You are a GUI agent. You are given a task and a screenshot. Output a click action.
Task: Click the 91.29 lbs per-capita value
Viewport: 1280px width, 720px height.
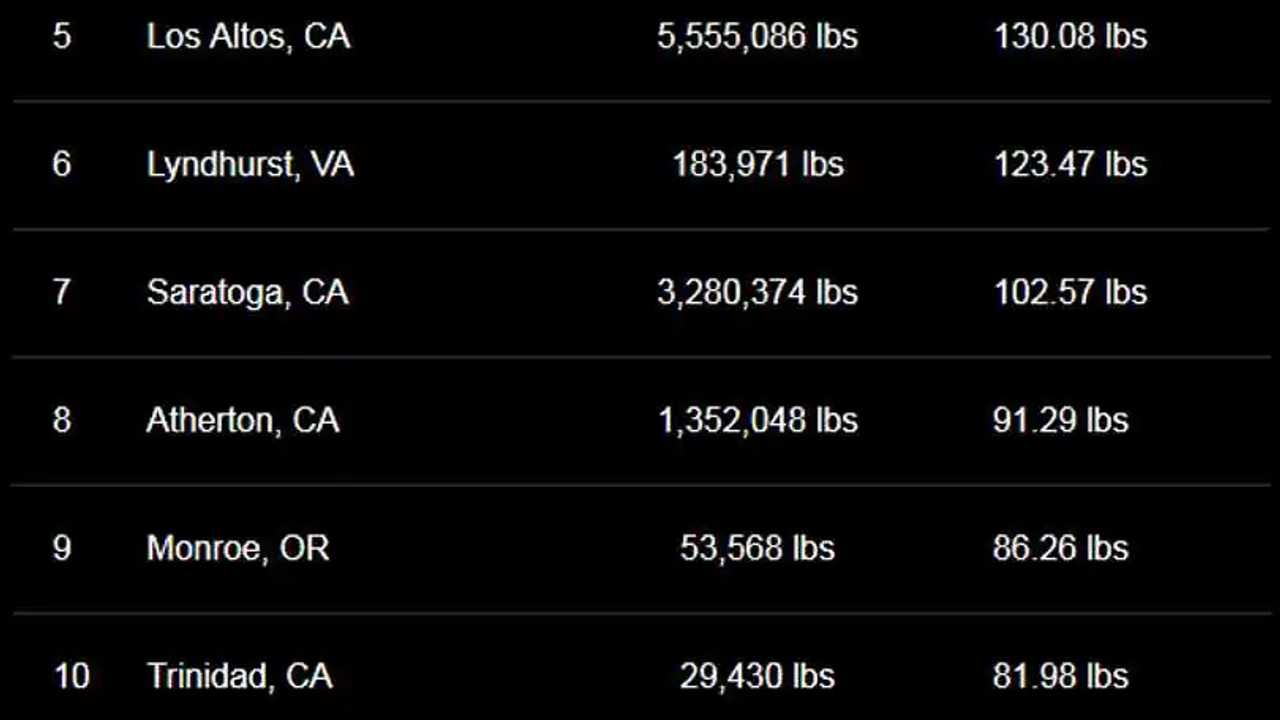1061,420
